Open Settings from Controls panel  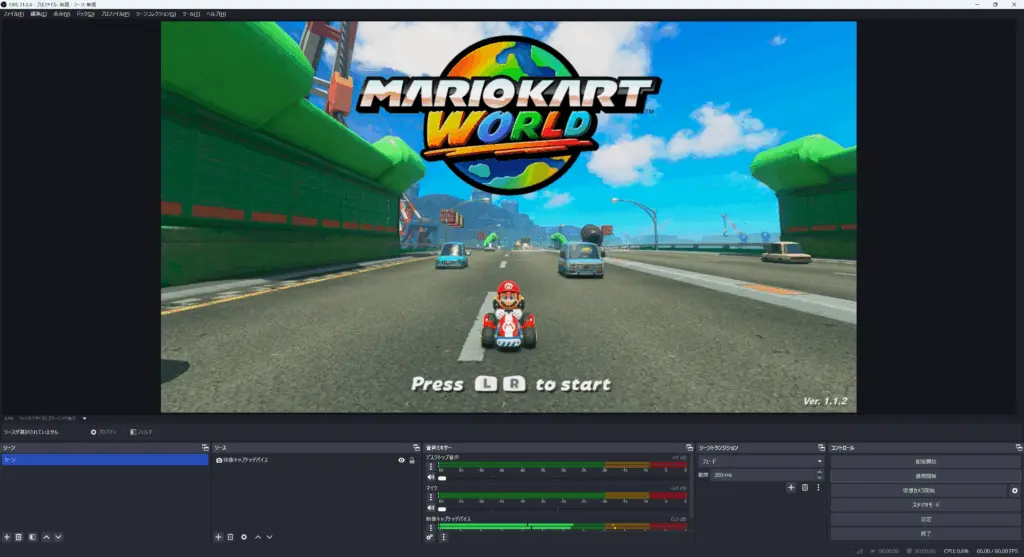[x=925, y=519]
